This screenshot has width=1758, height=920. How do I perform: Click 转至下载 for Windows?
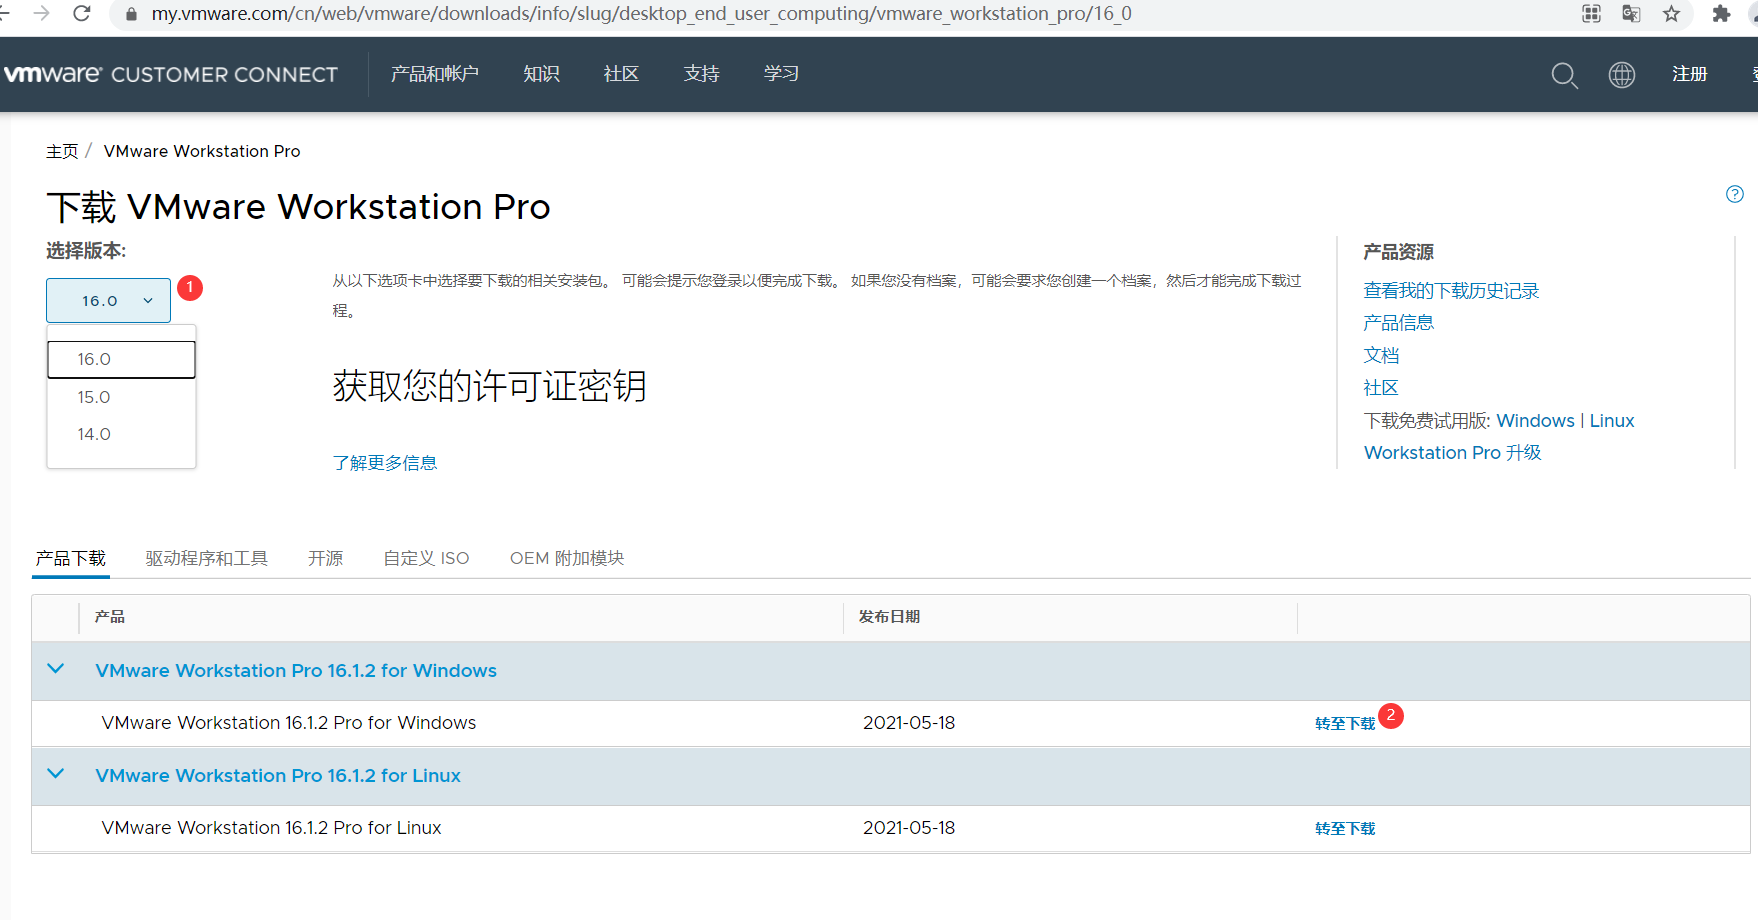(1345, 723)
